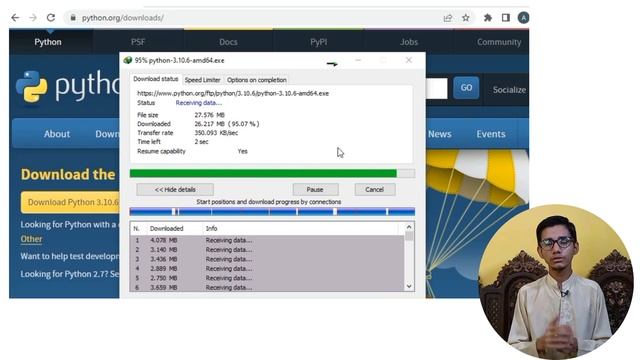Open the News menu item
640x360 pixels.
[x=440, y=134]
